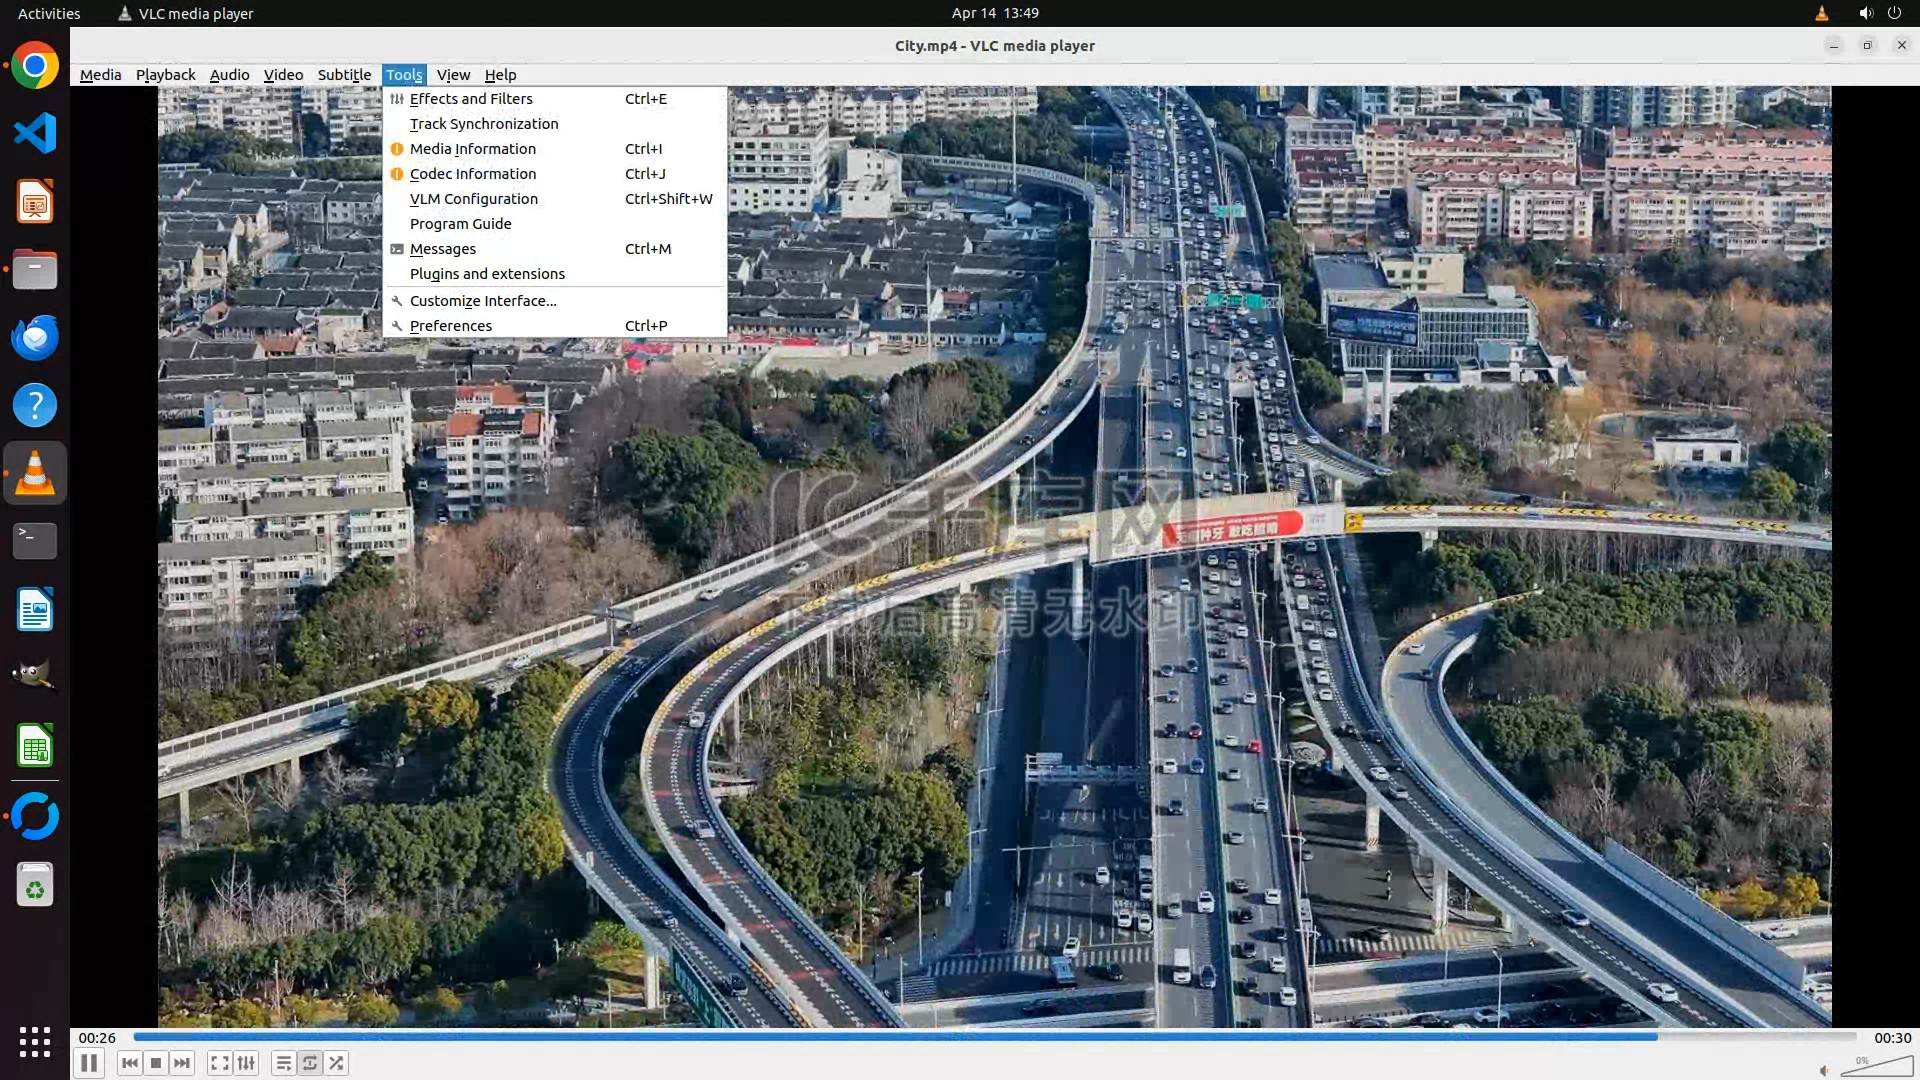Show extended settings equalizer icon
Image resolution: width=1920 pixels, height=1080 pixels.
click(246, 1063)
